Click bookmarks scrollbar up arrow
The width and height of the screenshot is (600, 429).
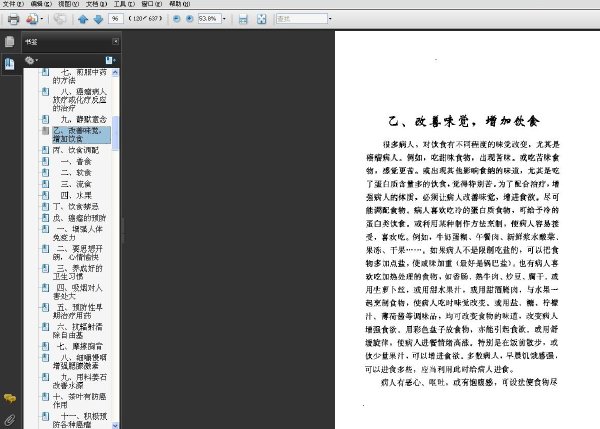(x=115, y=72)
